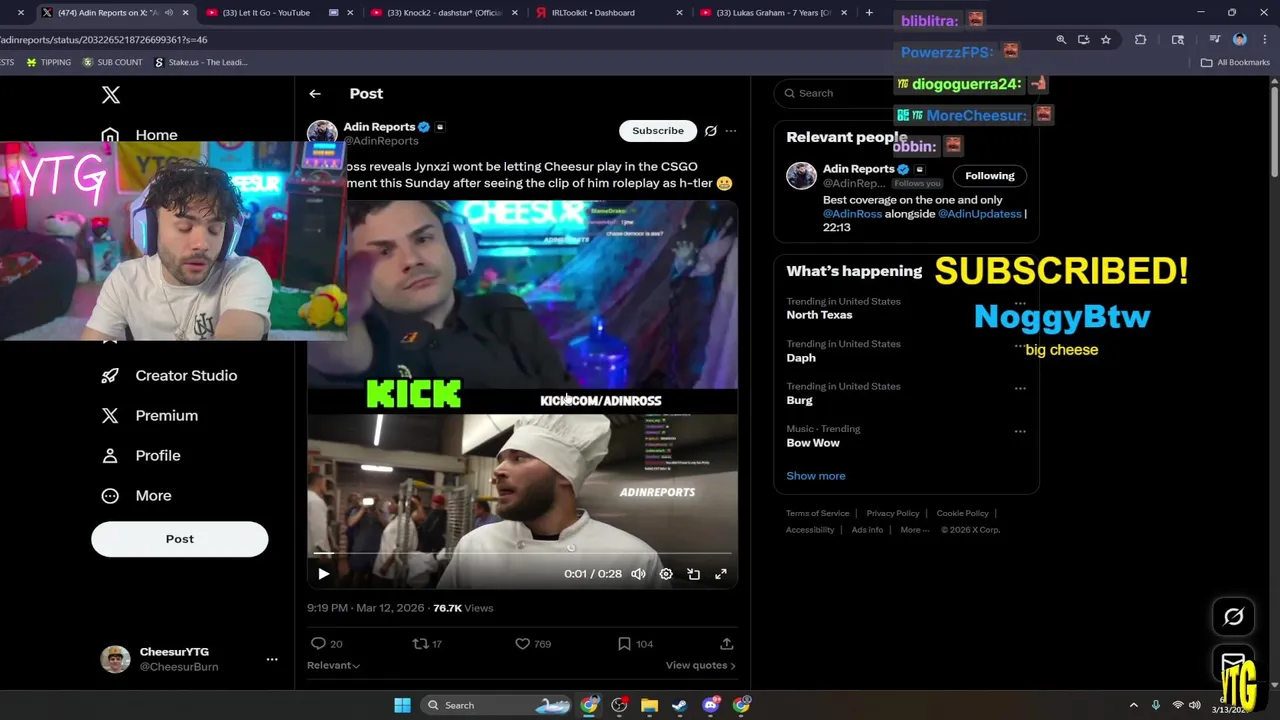Screen dimensions: 1280x720
Task: Mute the video volume
Action: [638, 574]
